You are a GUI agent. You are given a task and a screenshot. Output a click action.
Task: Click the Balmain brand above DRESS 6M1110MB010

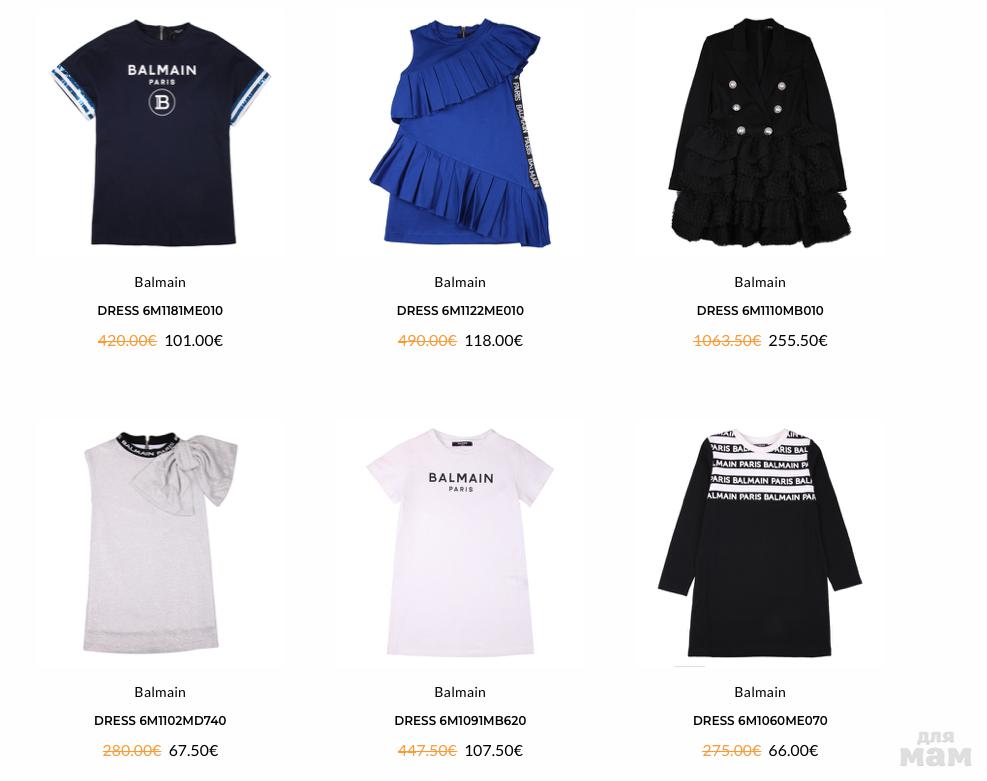[760, 282]
